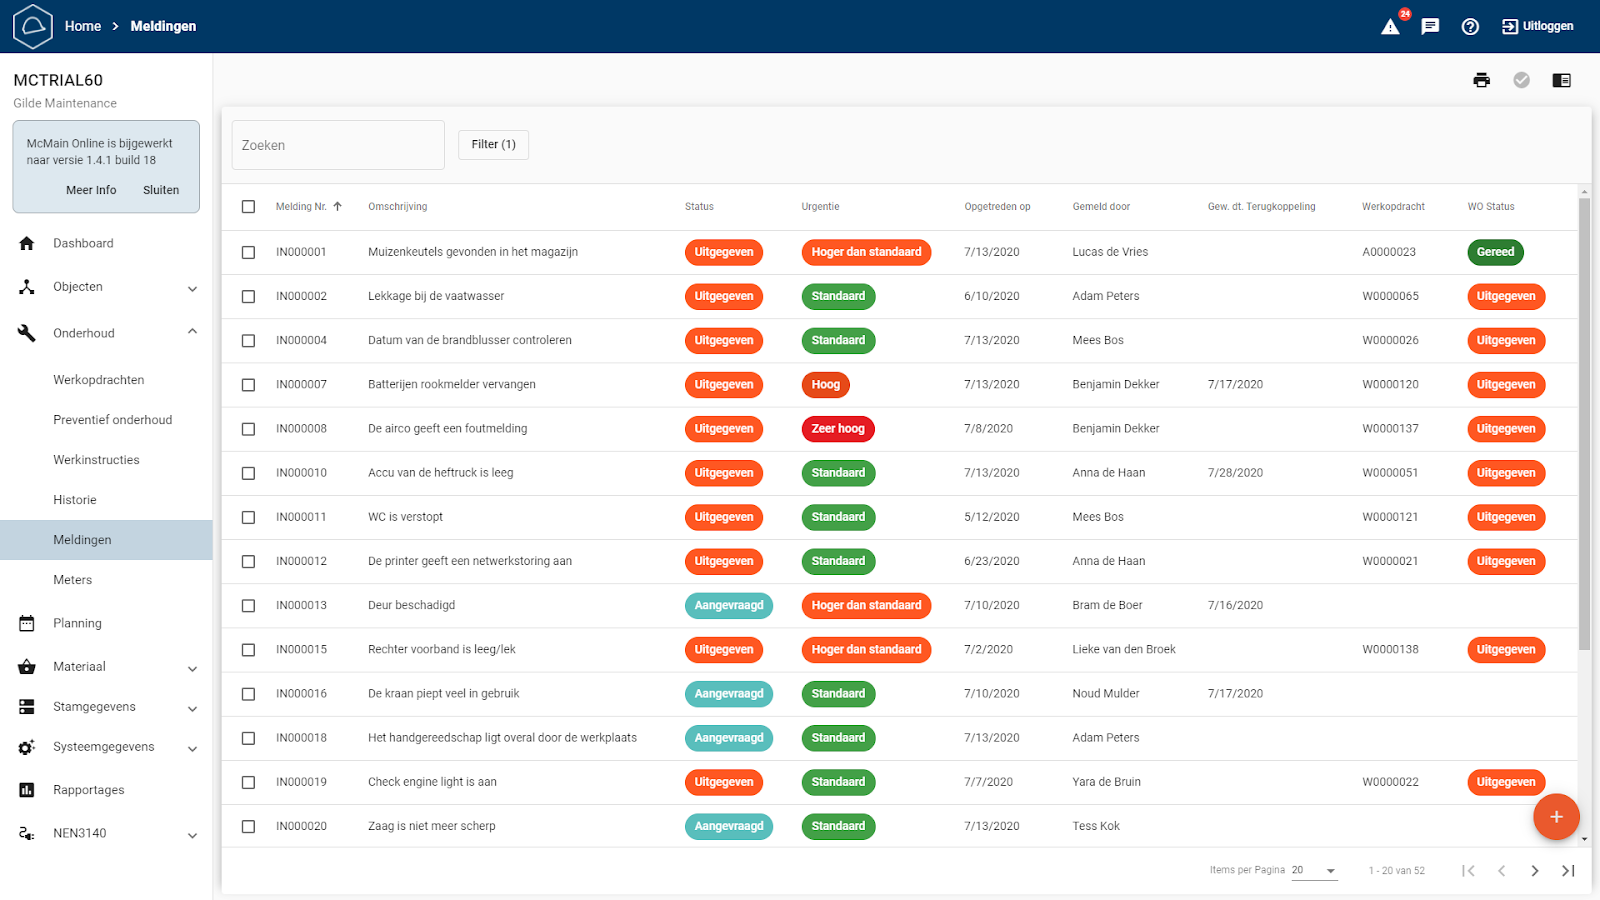
Task: Tick the checkbox for melding IN000001
Action: click(248, 253)
